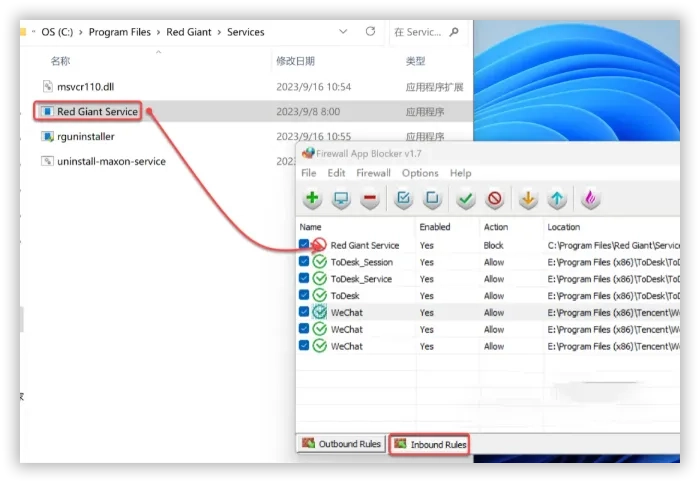The image size is (700, 483).
Task: Switch to the Inbound Rules tab
Action: click(429, 445)
